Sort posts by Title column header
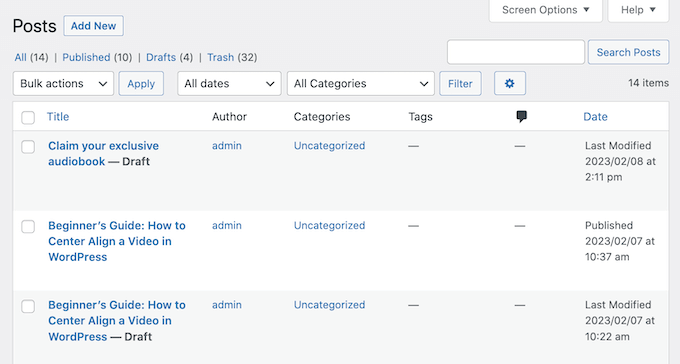 coord(58,117)
